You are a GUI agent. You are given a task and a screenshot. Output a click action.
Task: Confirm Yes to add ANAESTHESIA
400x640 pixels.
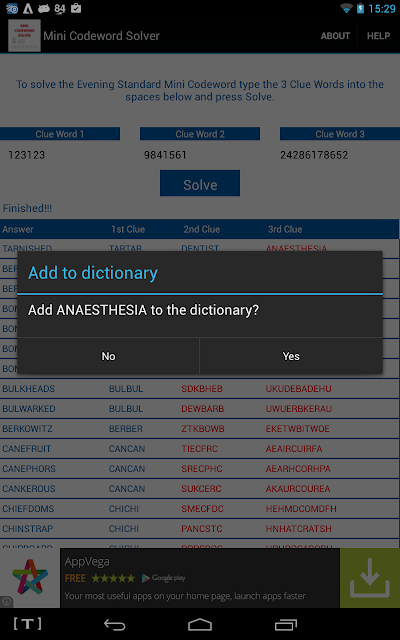[291, 356]
